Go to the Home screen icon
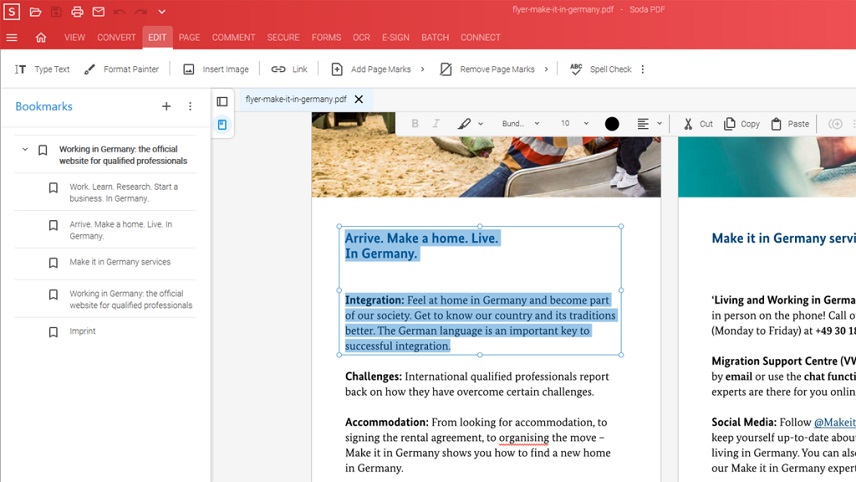856x482 pixels. 41,38
